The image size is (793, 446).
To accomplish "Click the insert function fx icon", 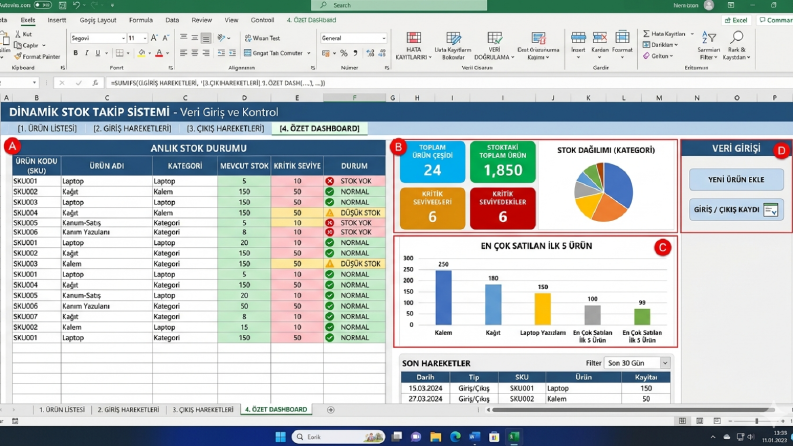I will 95,83.
